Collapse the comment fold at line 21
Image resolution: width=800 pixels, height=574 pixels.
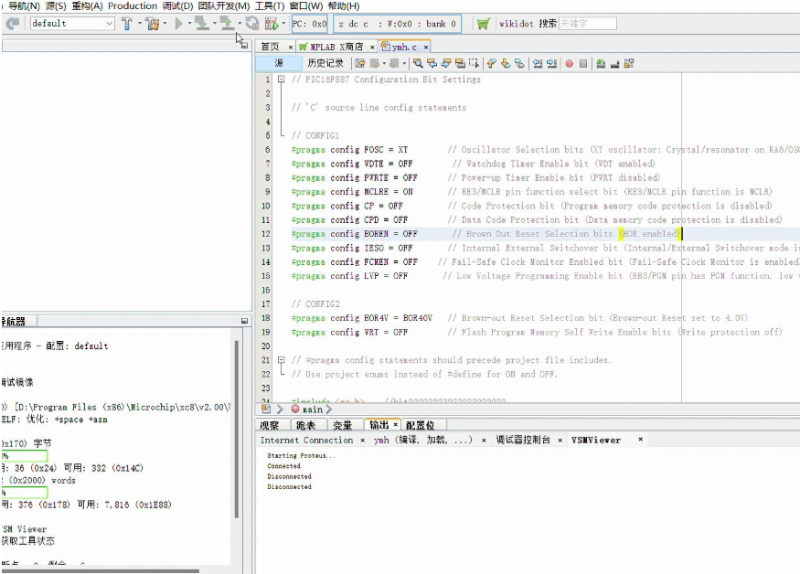(x=281, y=360)
